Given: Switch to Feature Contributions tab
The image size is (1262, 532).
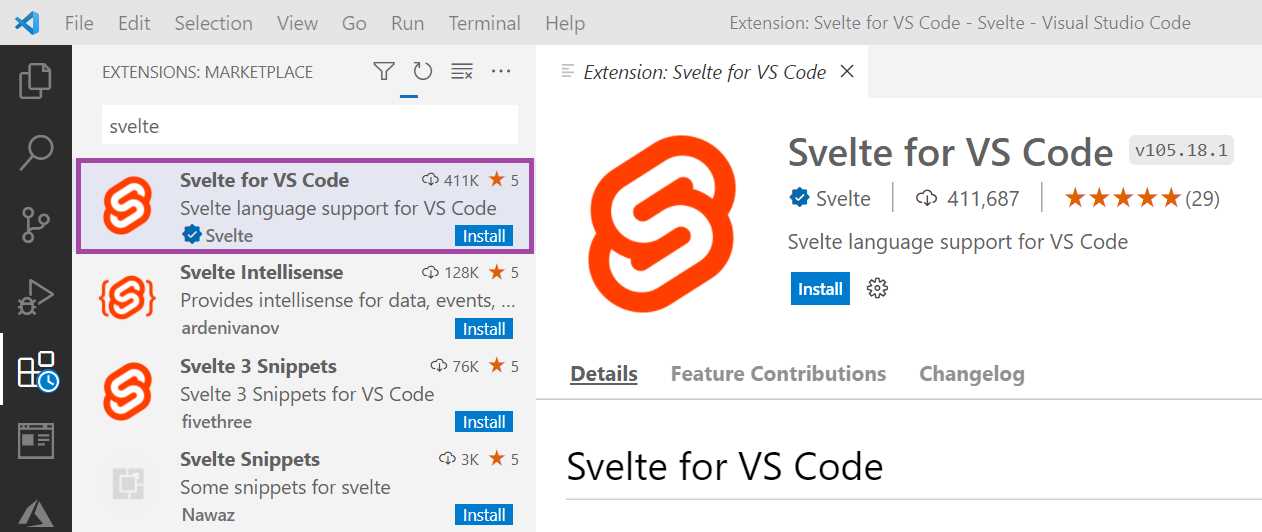Looking at the screenshot, I should point(778,374).
